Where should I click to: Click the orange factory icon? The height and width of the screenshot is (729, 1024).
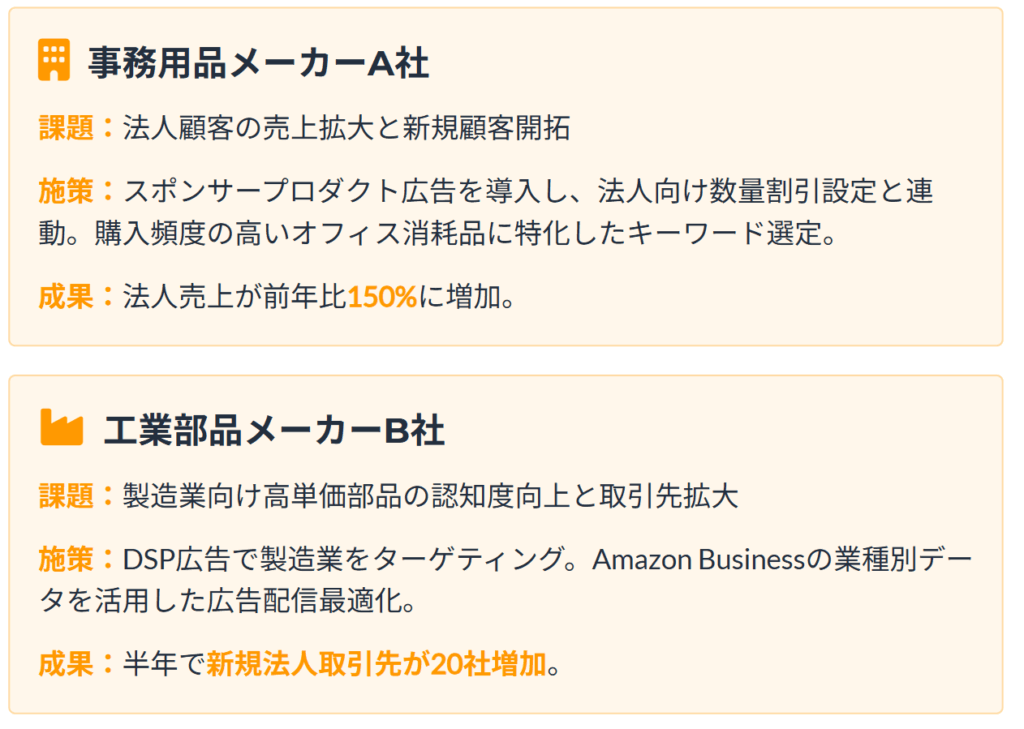coord(61,427)
